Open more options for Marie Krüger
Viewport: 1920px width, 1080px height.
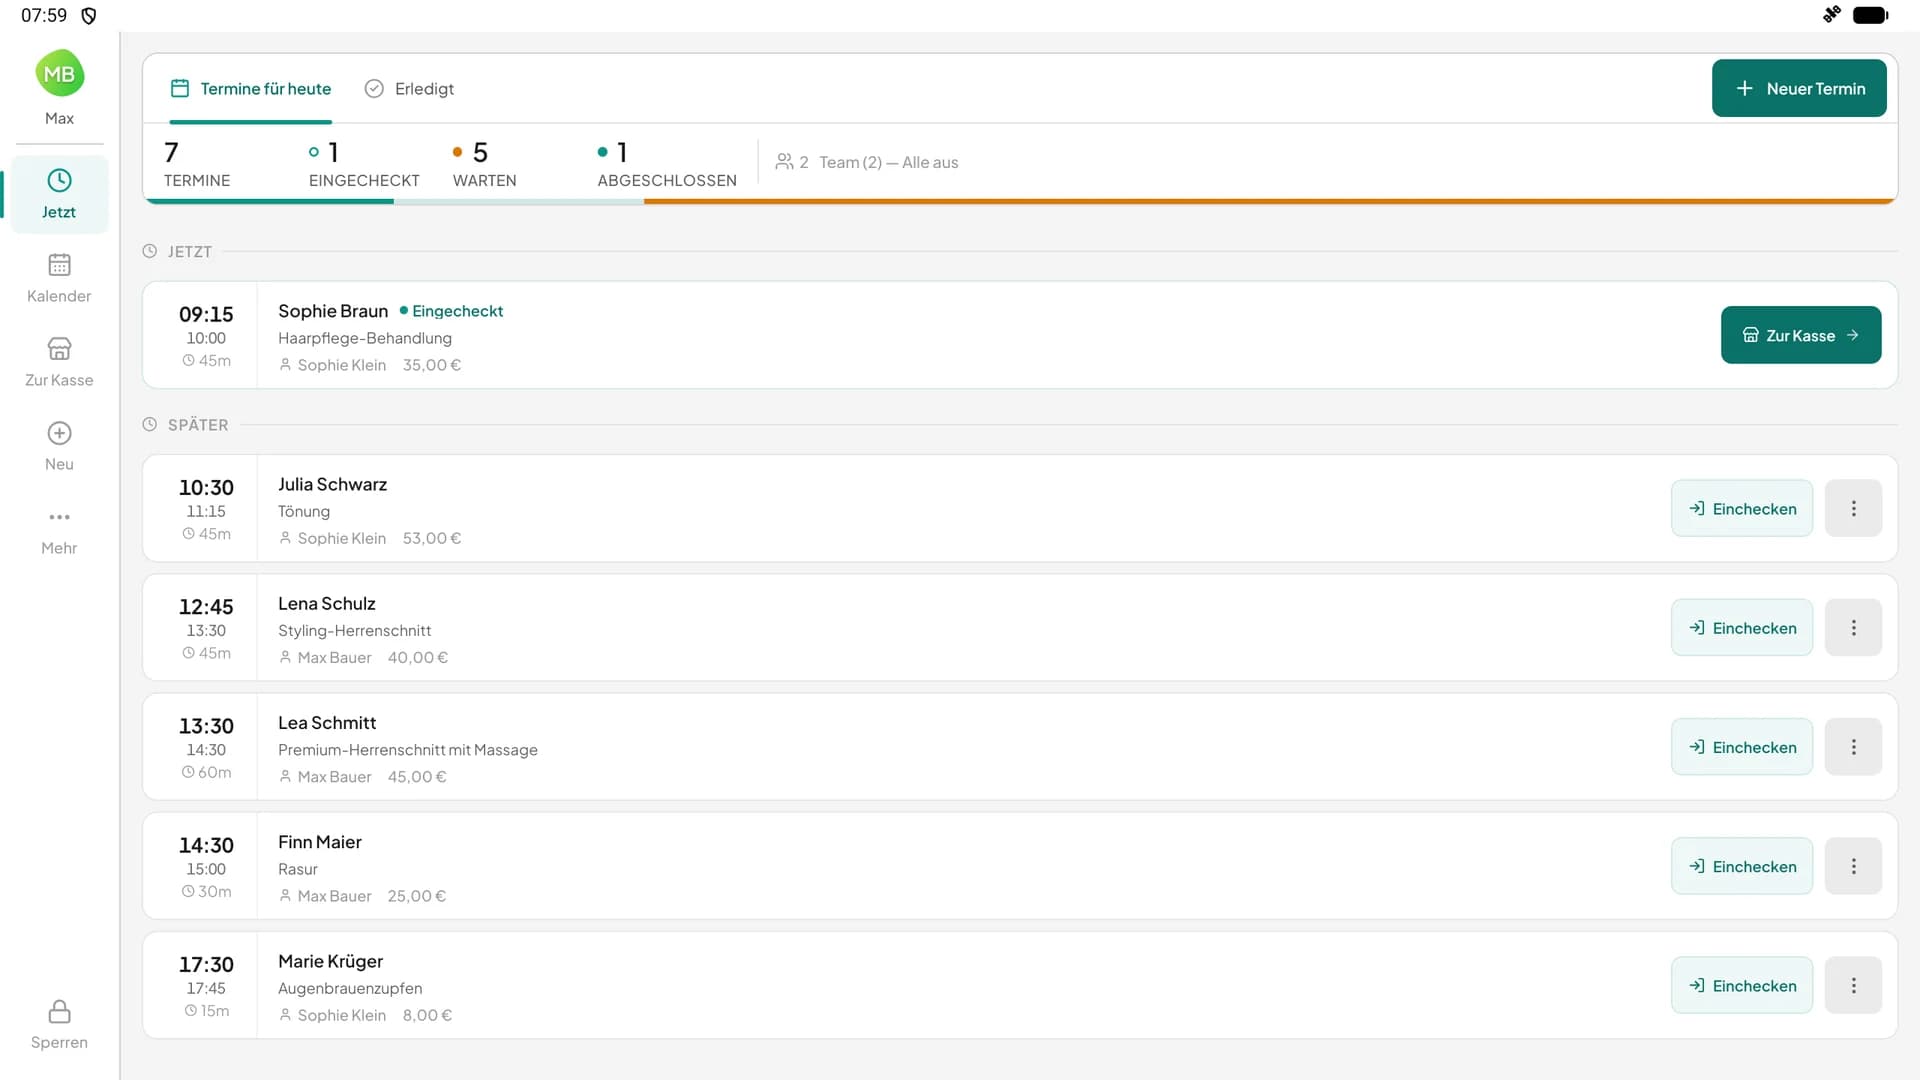(x=1853, y=985)
